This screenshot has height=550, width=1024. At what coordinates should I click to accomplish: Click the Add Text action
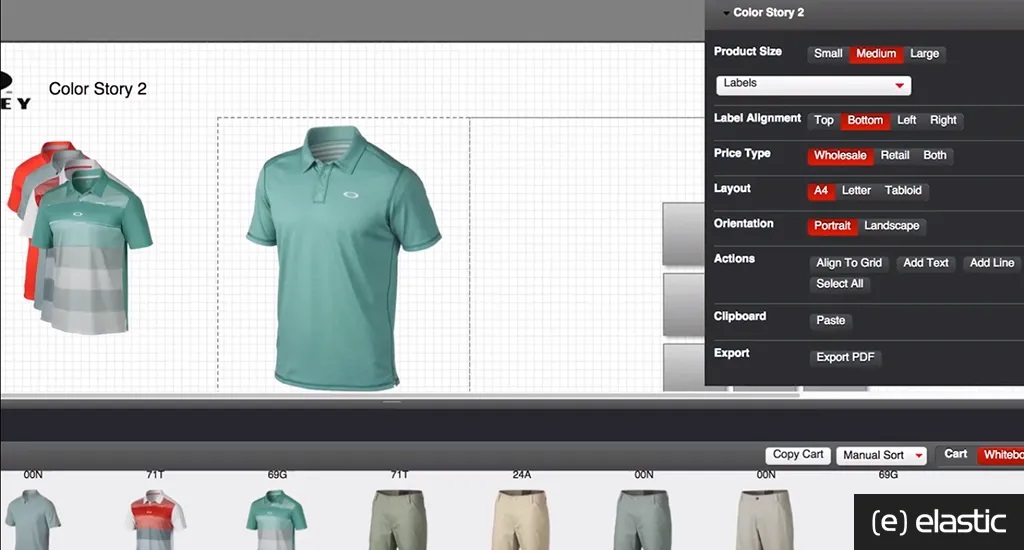pos(925,263)
